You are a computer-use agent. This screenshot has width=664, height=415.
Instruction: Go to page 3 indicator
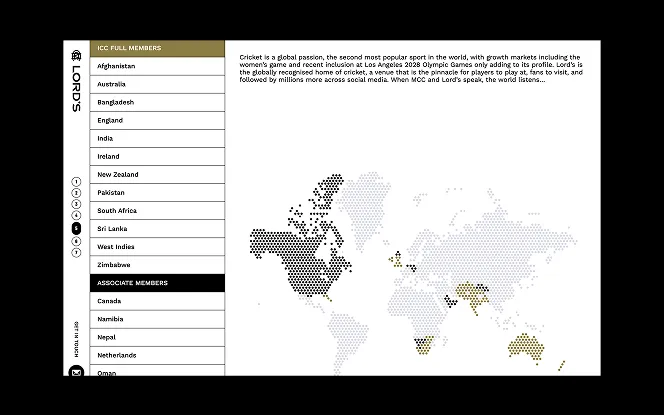(x=76, y=204)
